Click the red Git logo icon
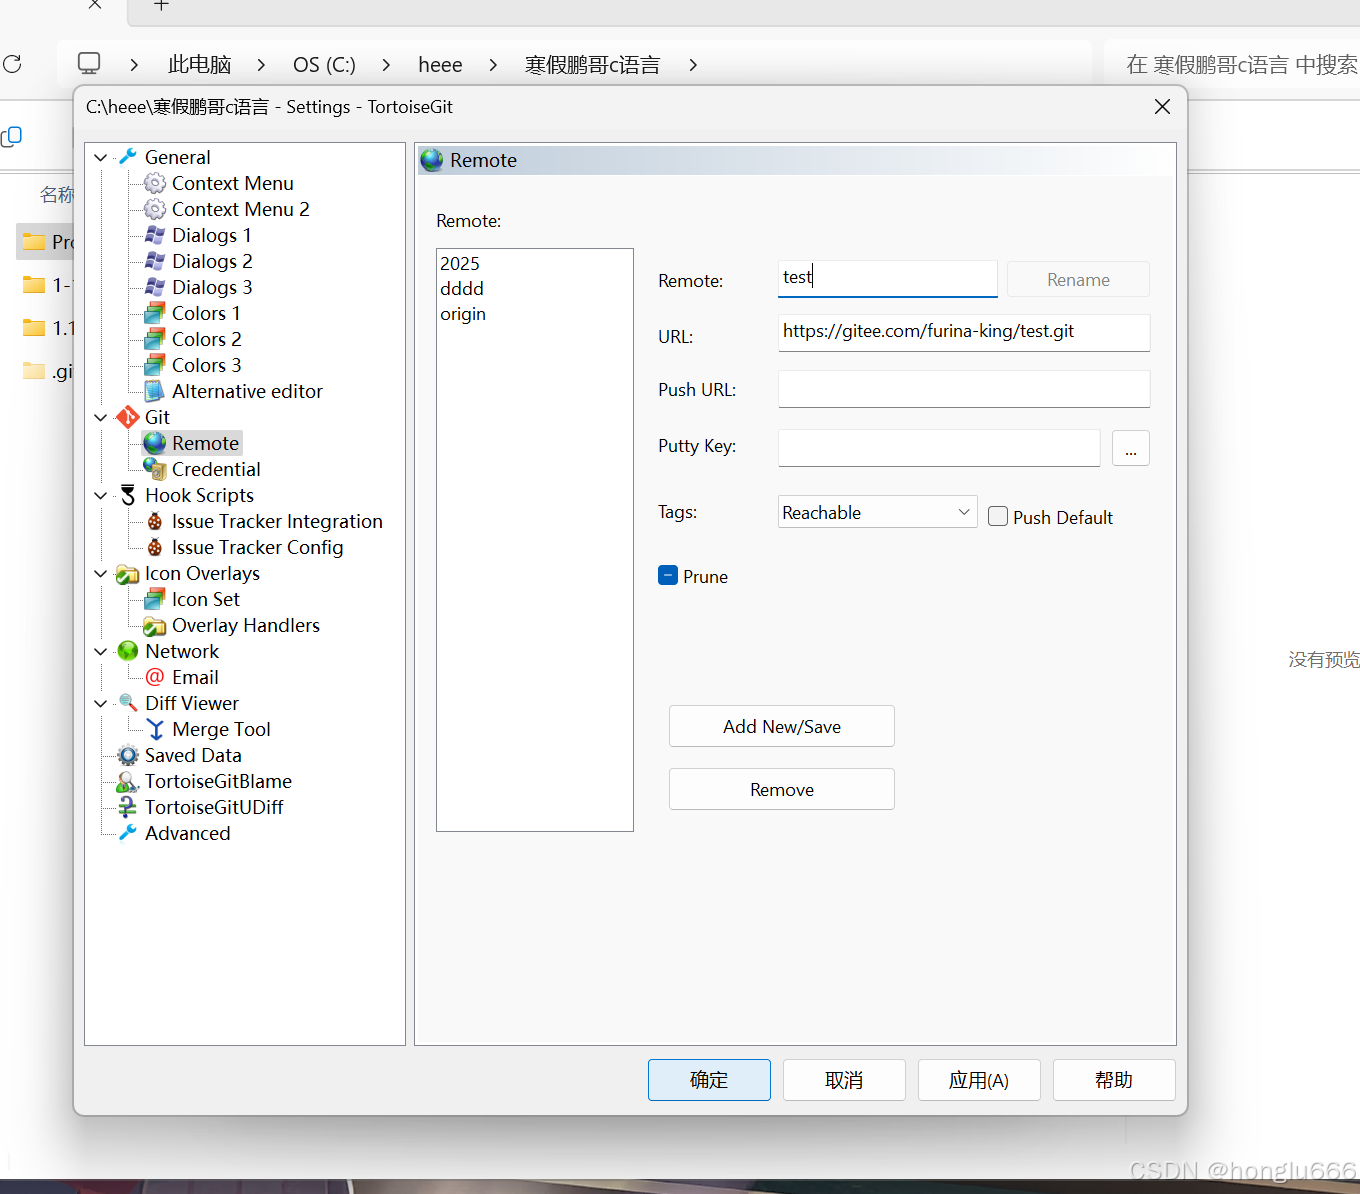The width and height of the screenshot is (1360, 1194). pyautogui.click(x=128, y=417)
